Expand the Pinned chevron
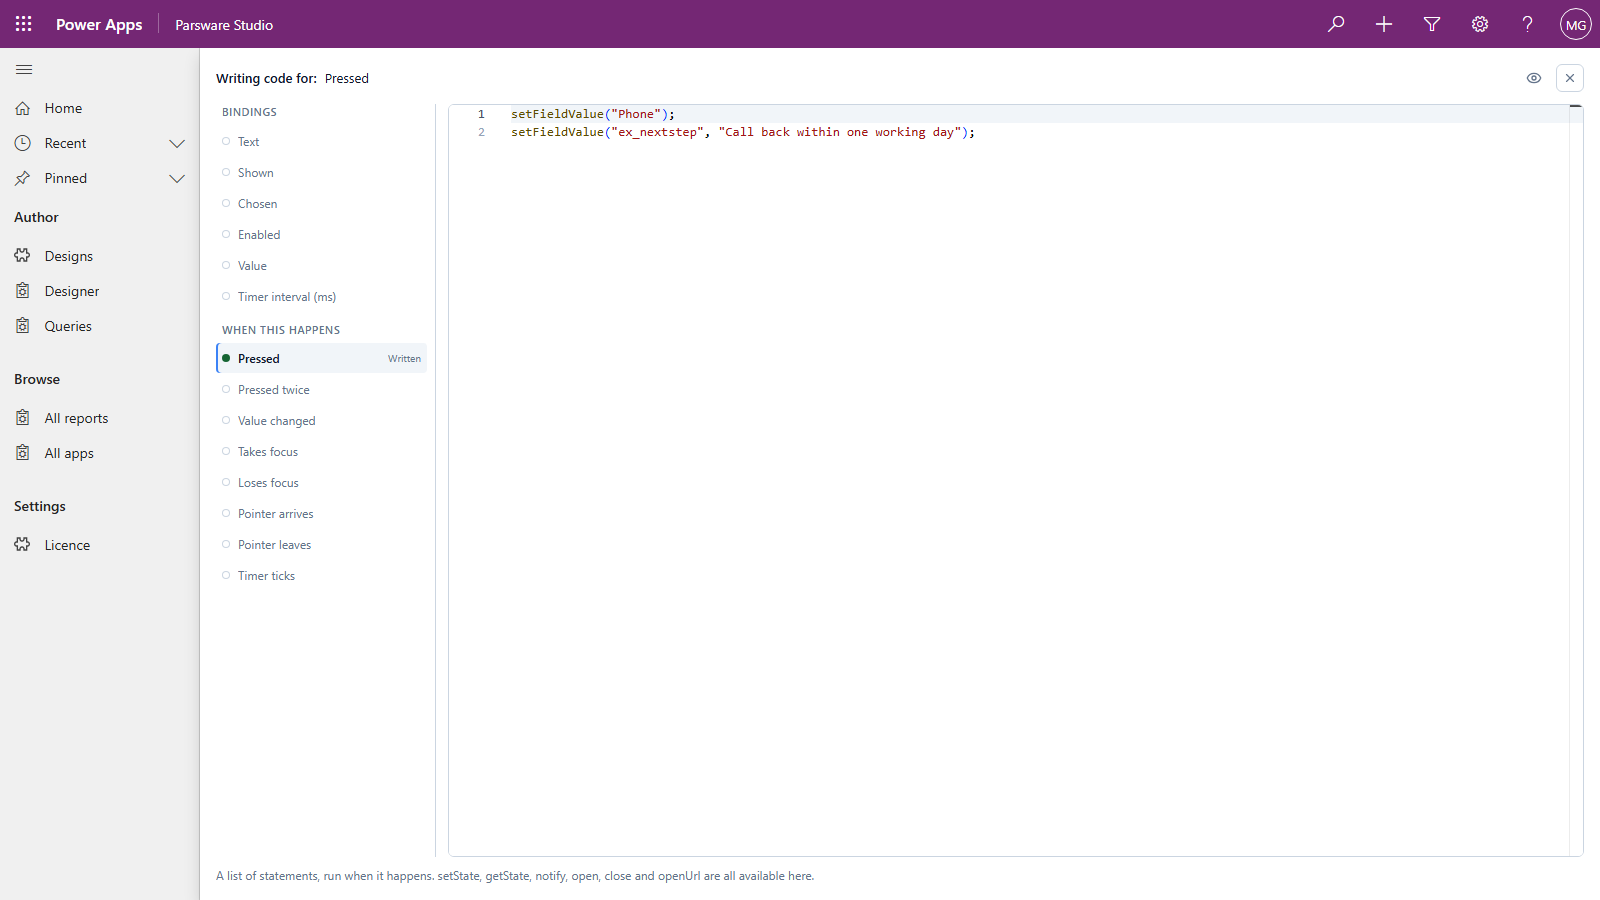 click(x=177, y=178)
